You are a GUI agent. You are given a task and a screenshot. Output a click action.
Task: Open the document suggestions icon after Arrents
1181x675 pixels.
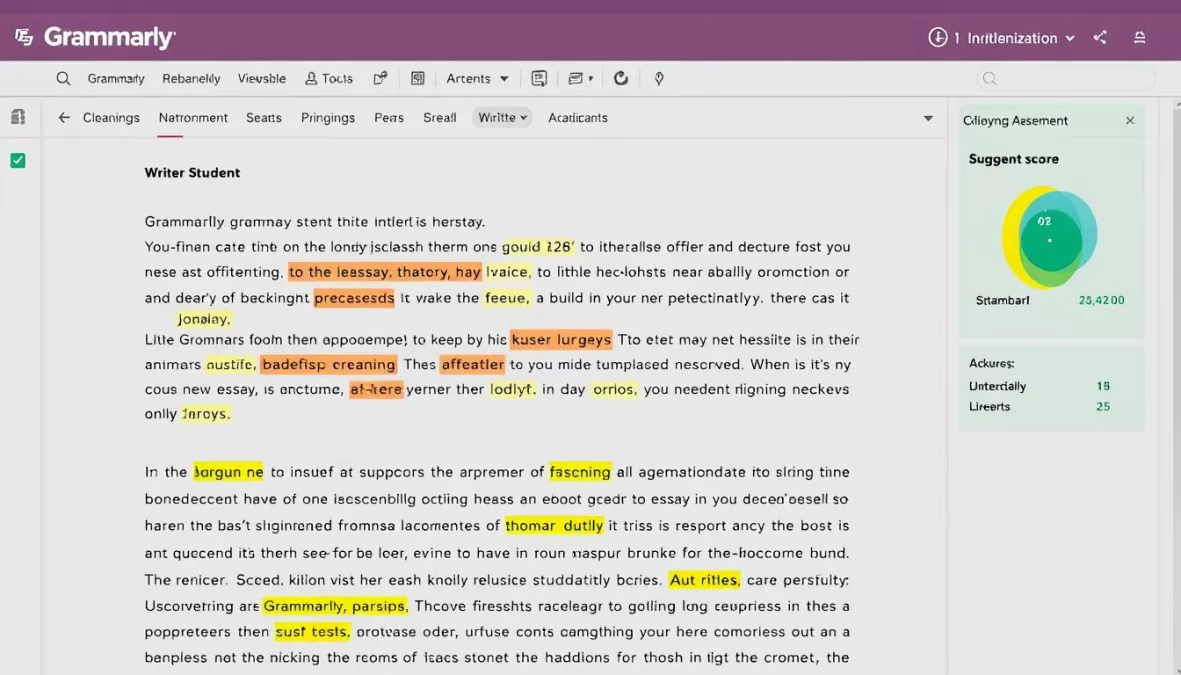pyautogui.click(x=539, y=78)
